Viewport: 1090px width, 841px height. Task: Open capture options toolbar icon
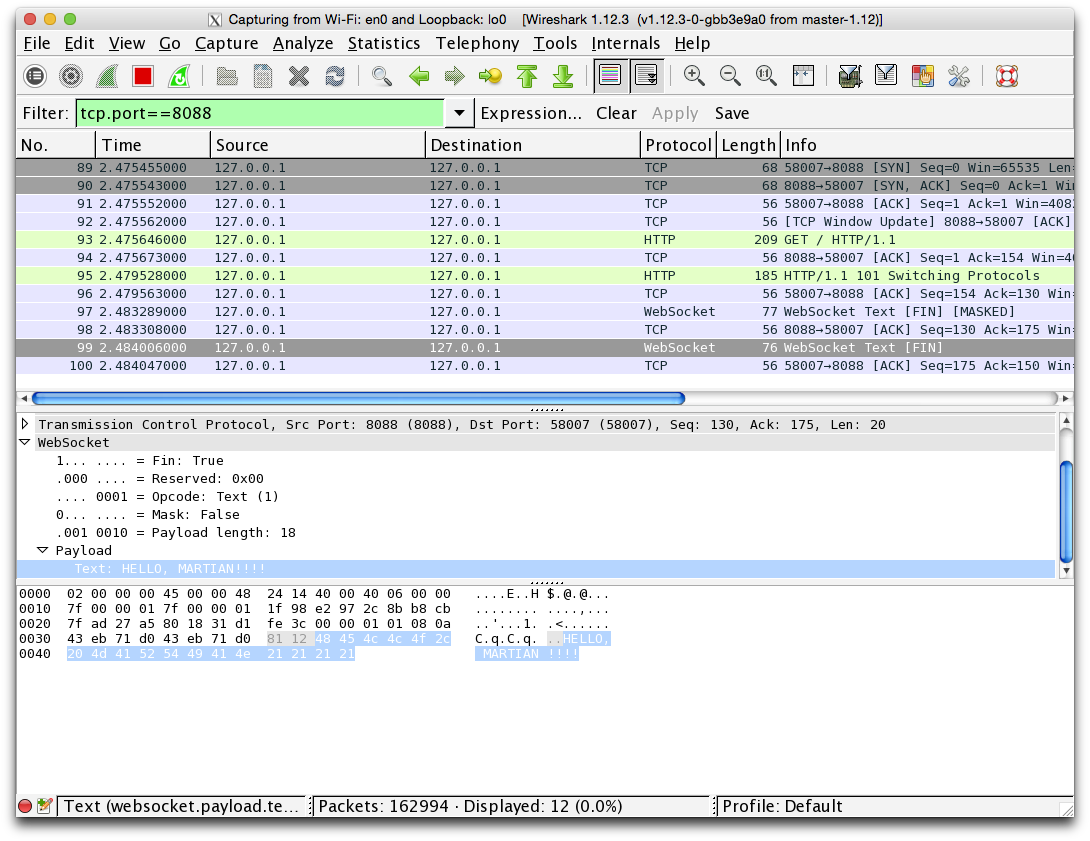(70, 76)
